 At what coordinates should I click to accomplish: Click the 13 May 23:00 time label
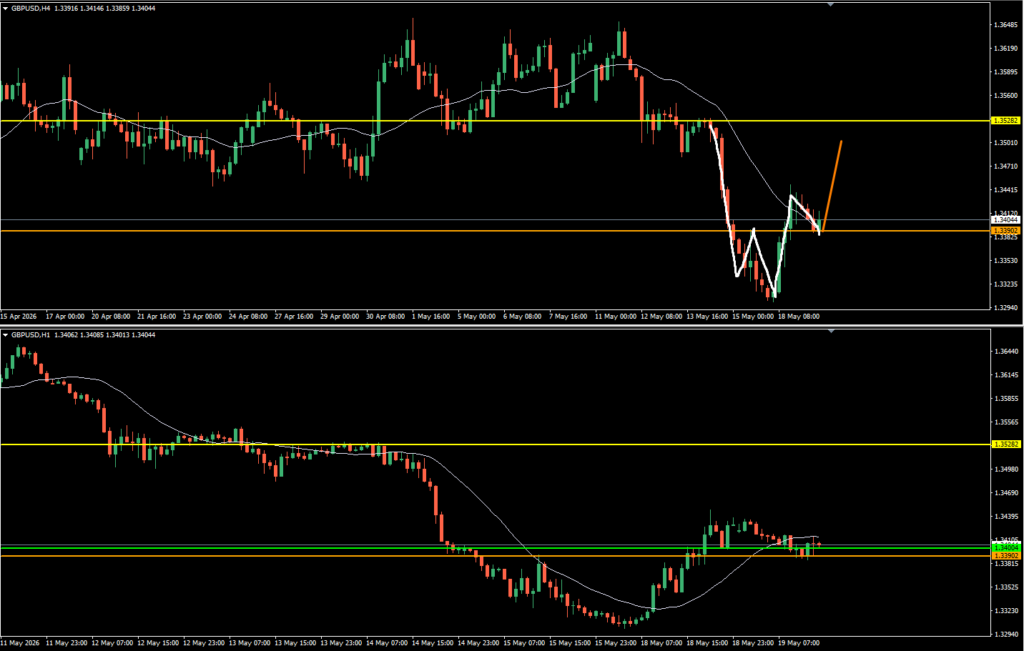click(x=340, y=643)
